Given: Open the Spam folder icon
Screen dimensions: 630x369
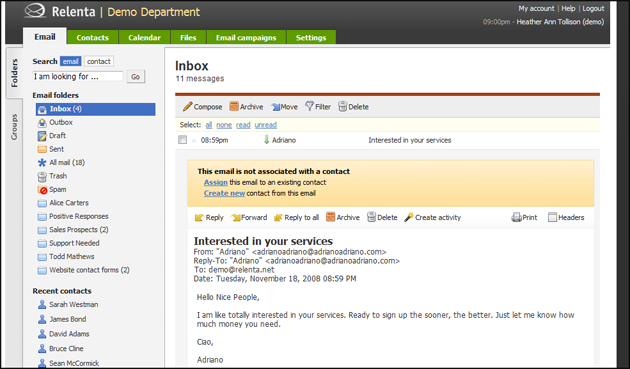Looking at the screenshot, I should [42, 190].
